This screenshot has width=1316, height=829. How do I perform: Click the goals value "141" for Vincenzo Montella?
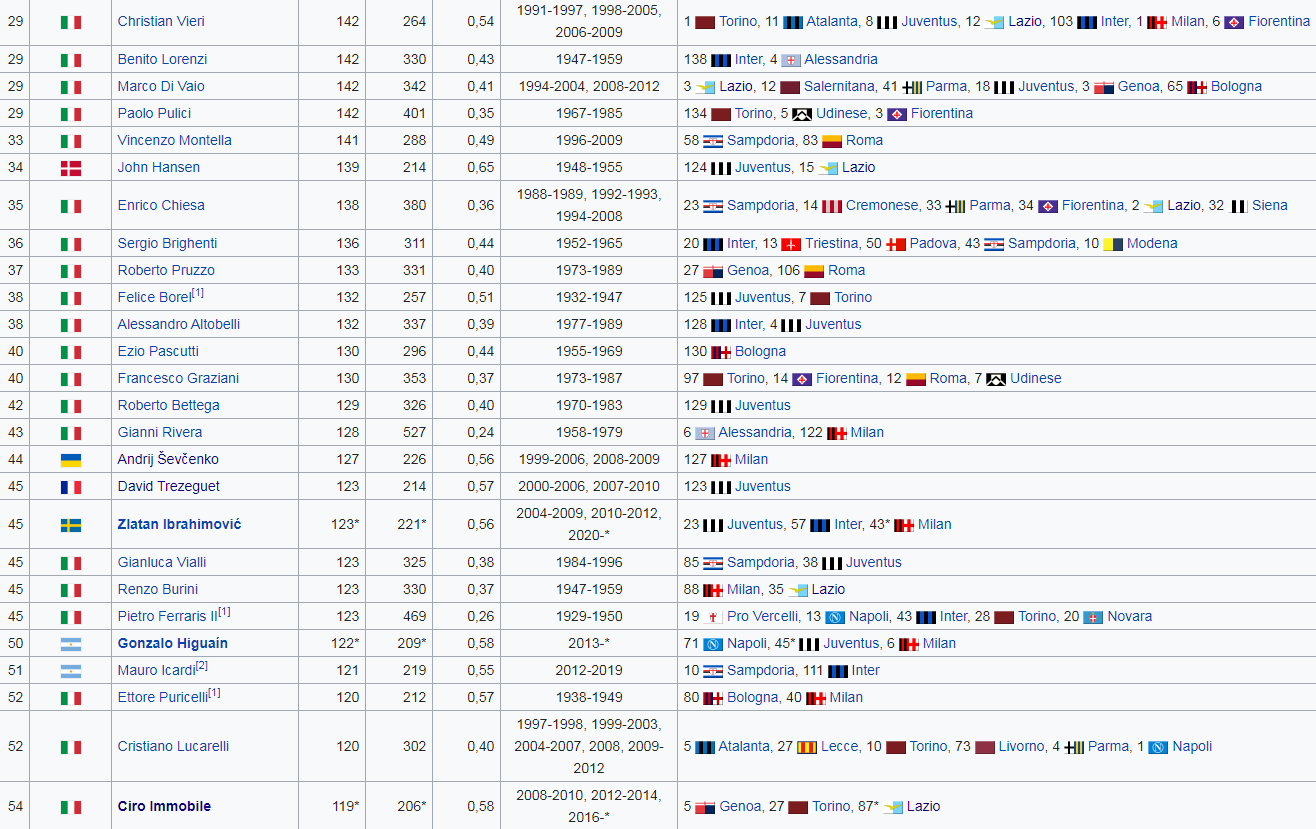[348, 141]
